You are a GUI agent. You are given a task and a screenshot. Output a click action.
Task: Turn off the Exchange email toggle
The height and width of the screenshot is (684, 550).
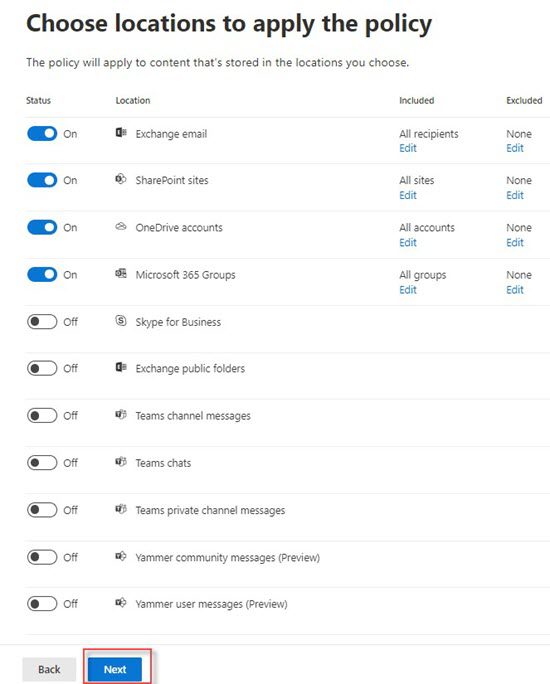pos(42,133)
